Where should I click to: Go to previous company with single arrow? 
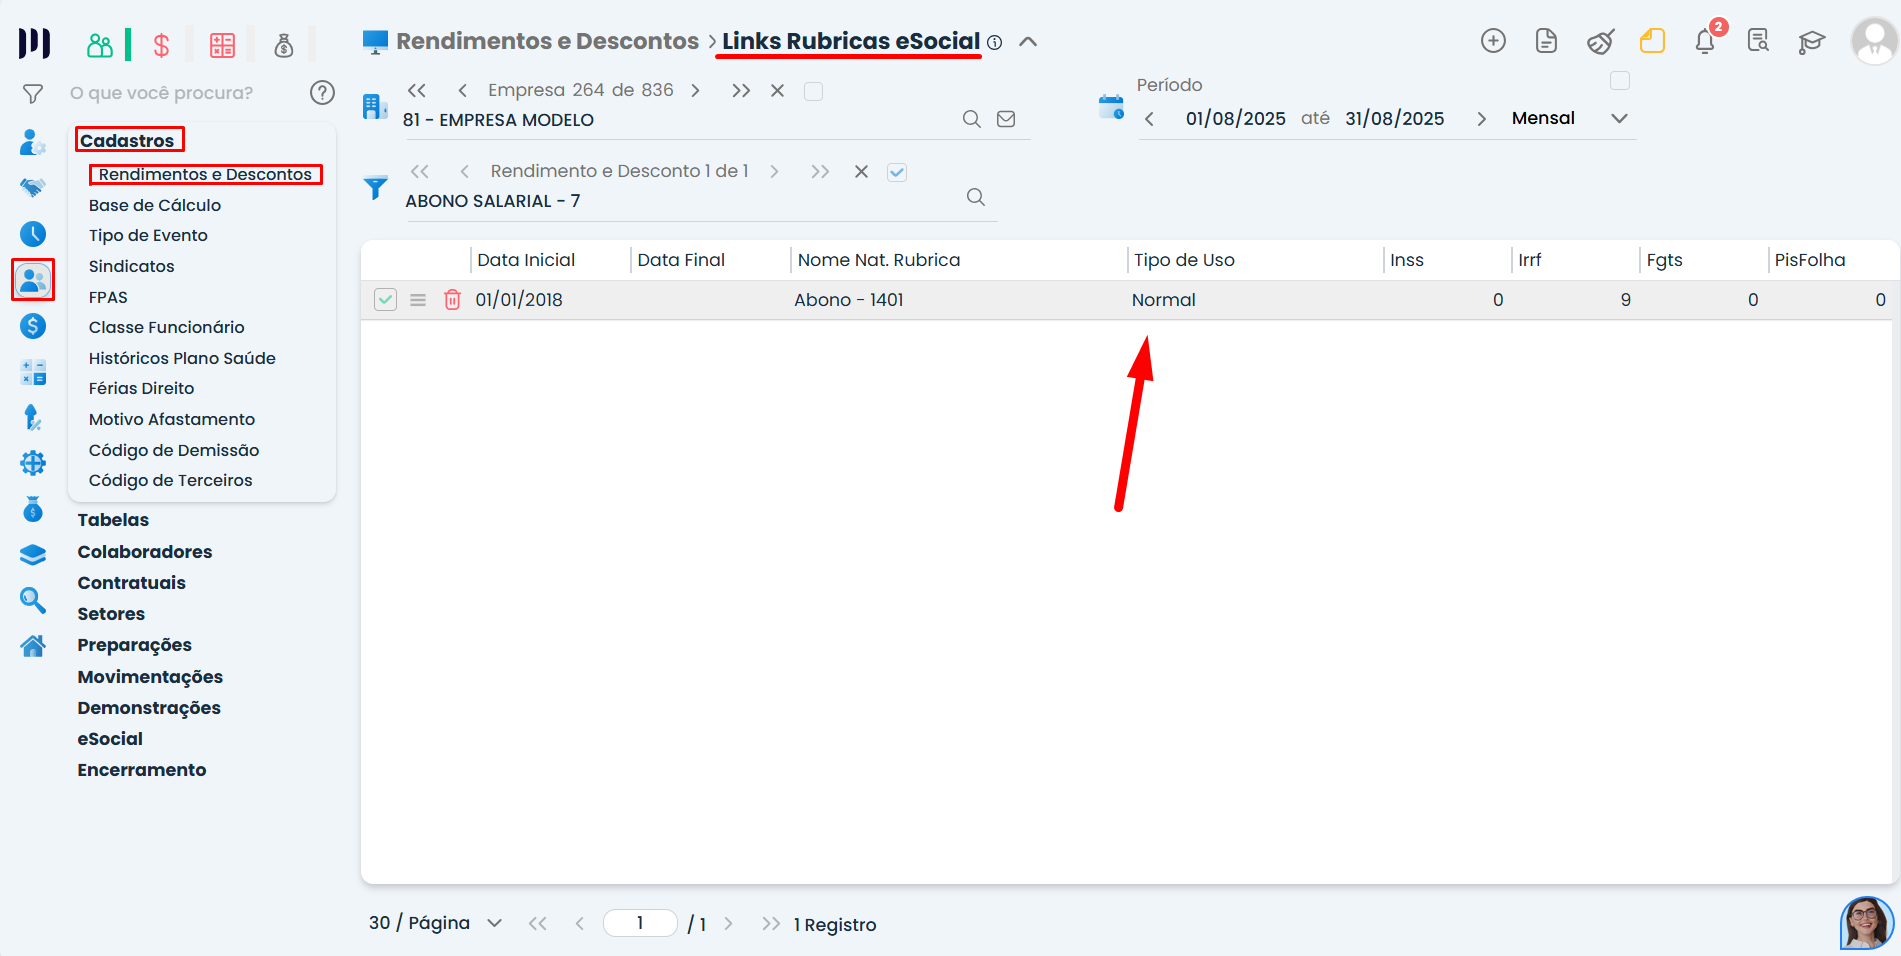tap(462, 91)
